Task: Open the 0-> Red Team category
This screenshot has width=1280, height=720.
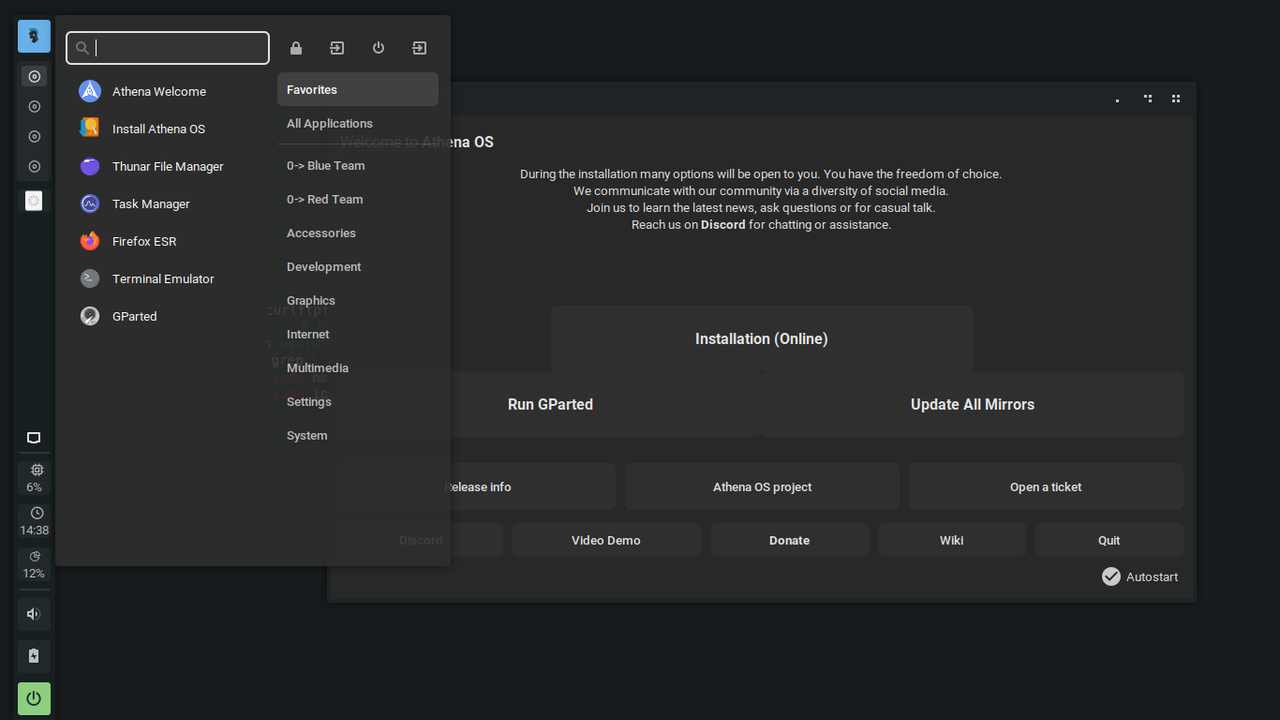Action: pos(358,199)
